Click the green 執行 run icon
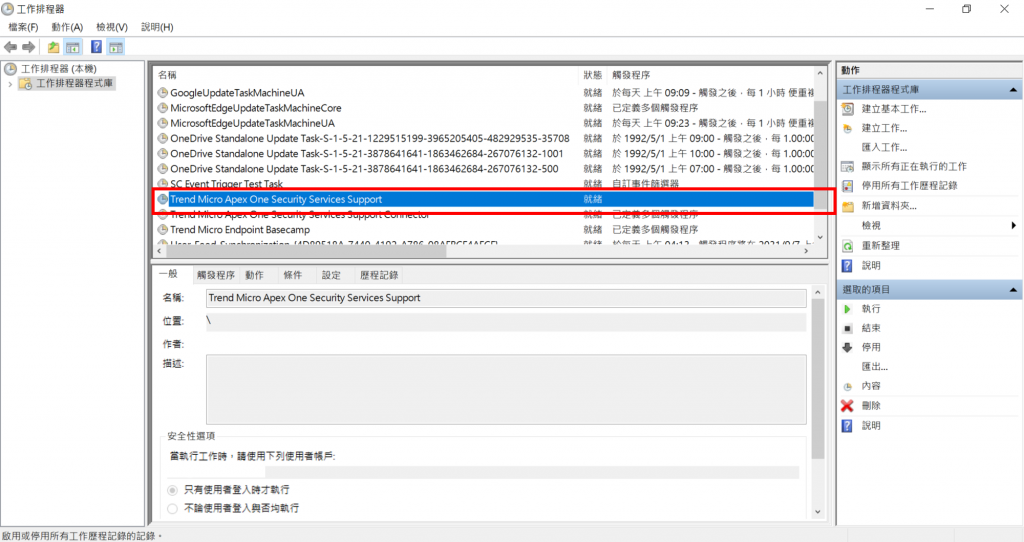Viewport: 1024px width, 542px height. (848, 309)
